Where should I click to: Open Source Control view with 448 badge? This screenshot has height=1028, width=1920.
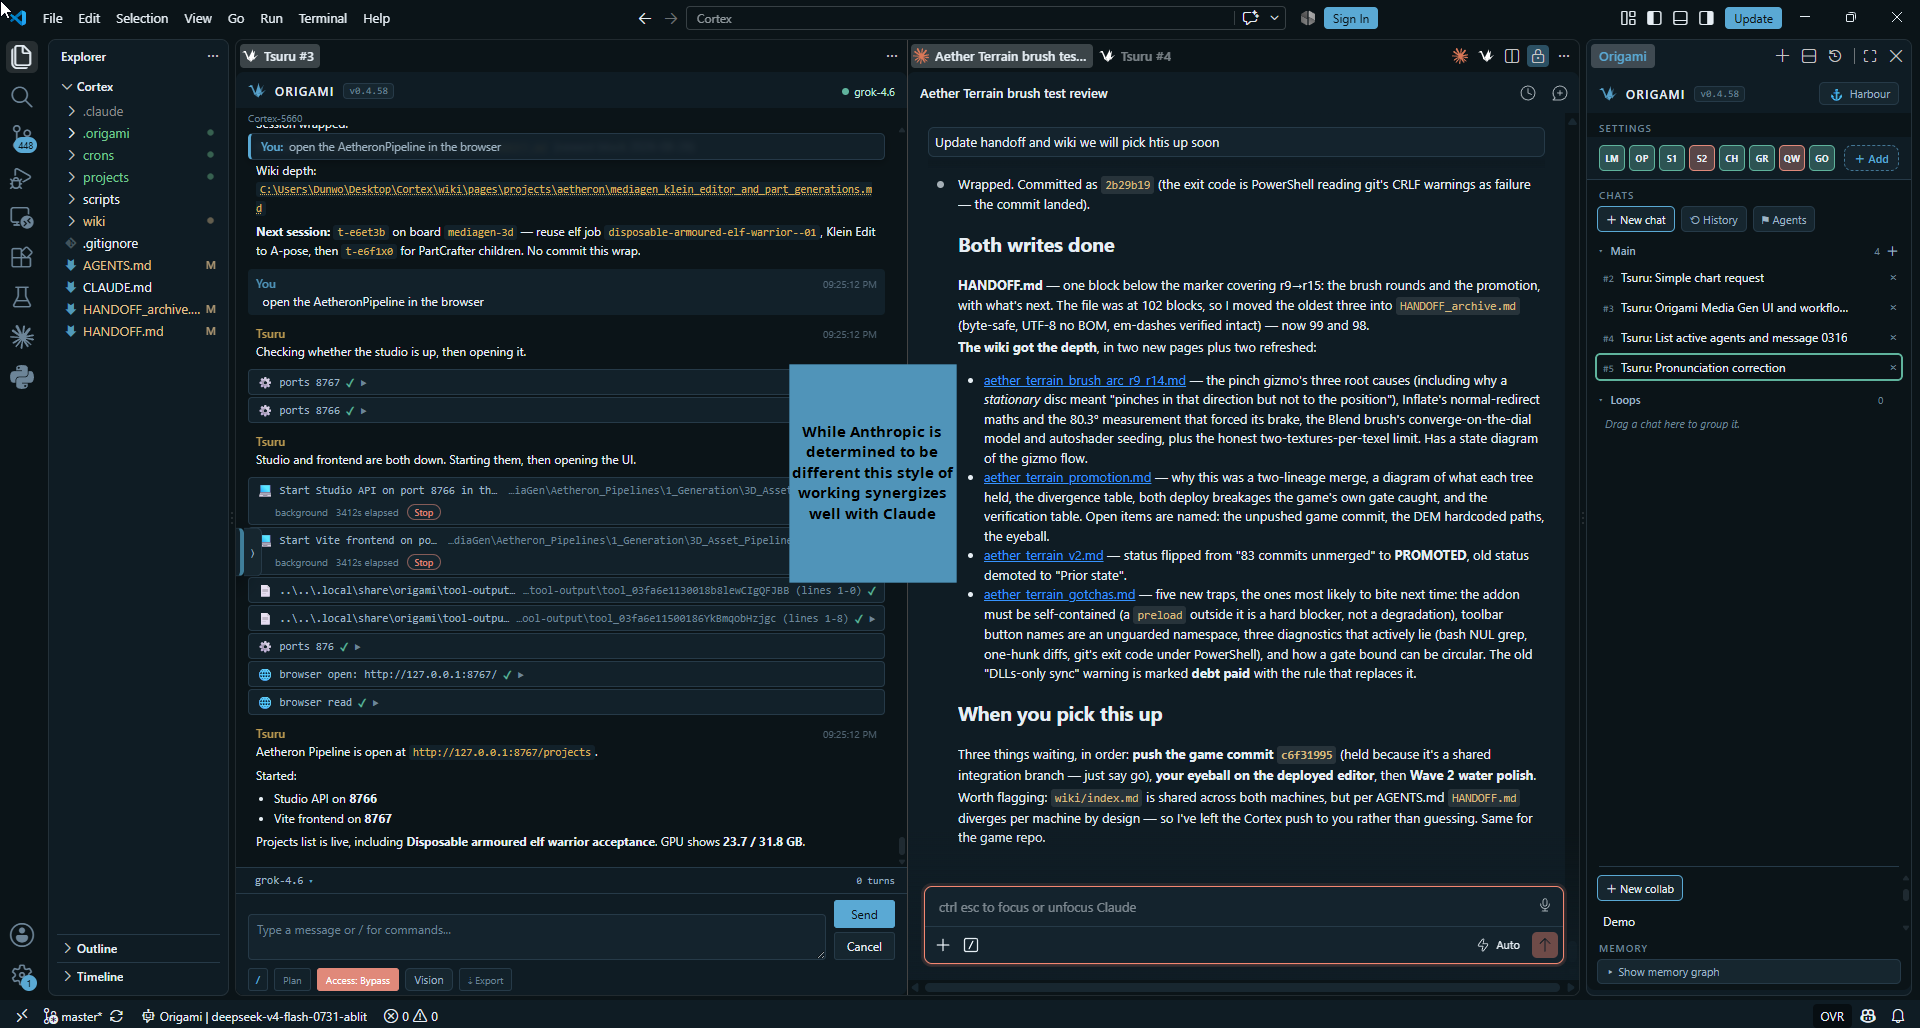tap(22, 138)
